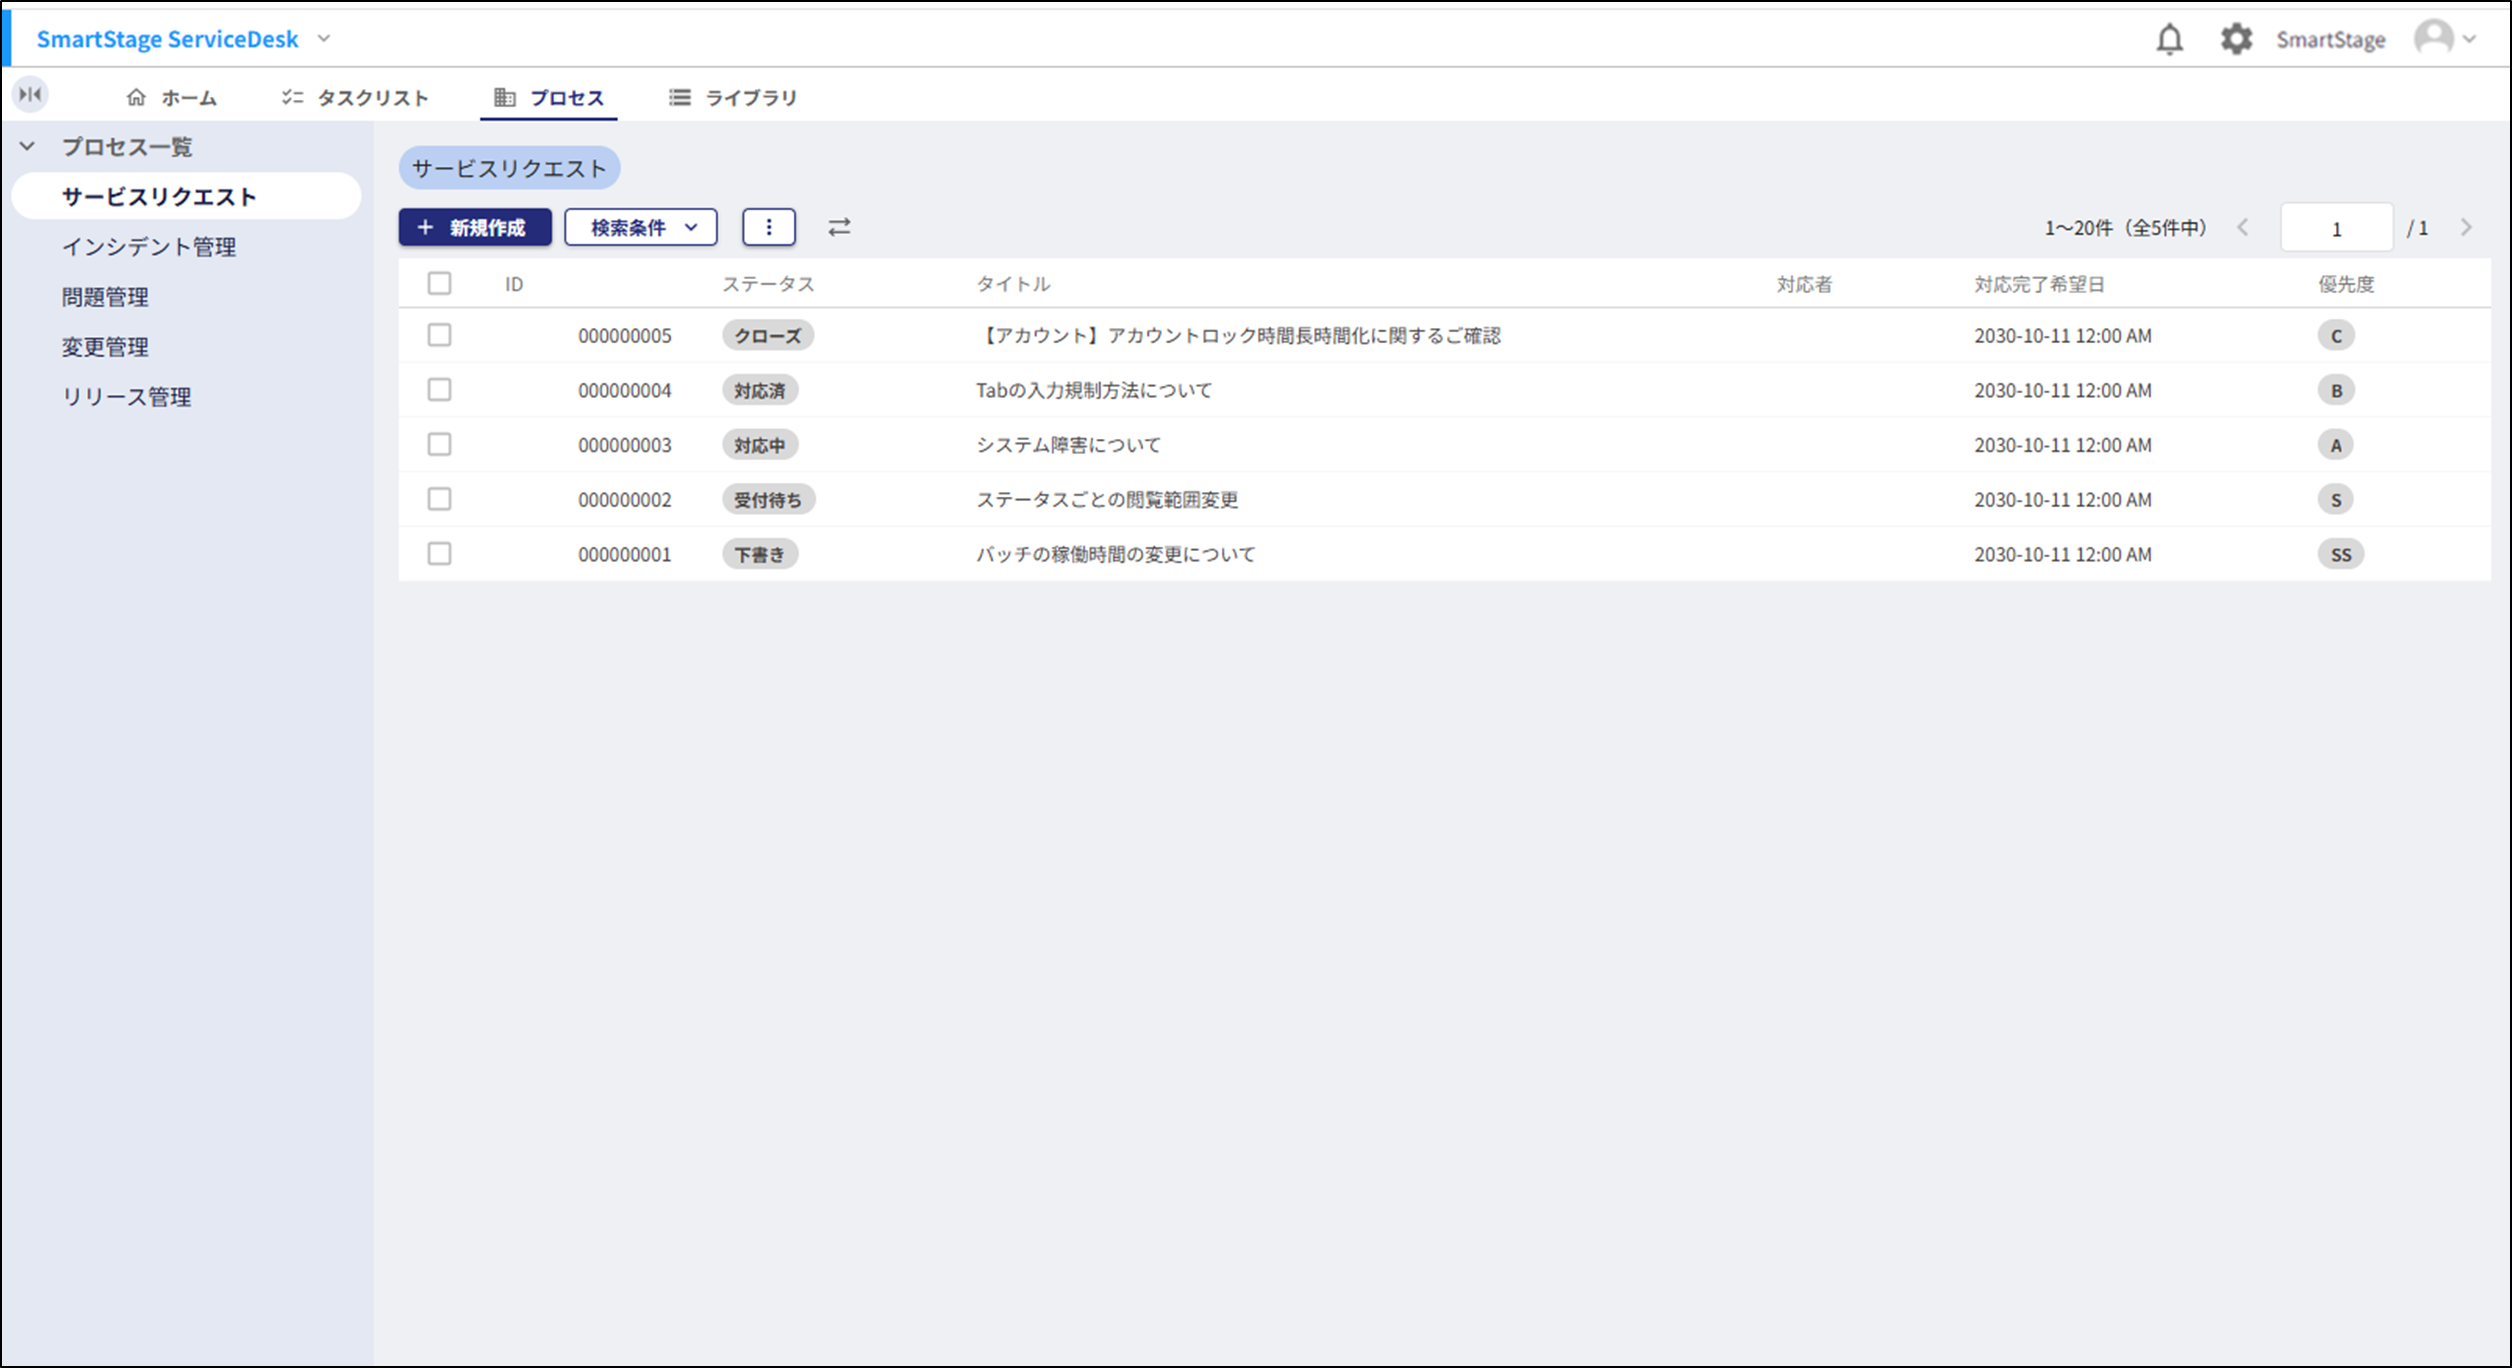Click the user avatar icon
This screenshot has height=1368, width=2512.
2433,38
